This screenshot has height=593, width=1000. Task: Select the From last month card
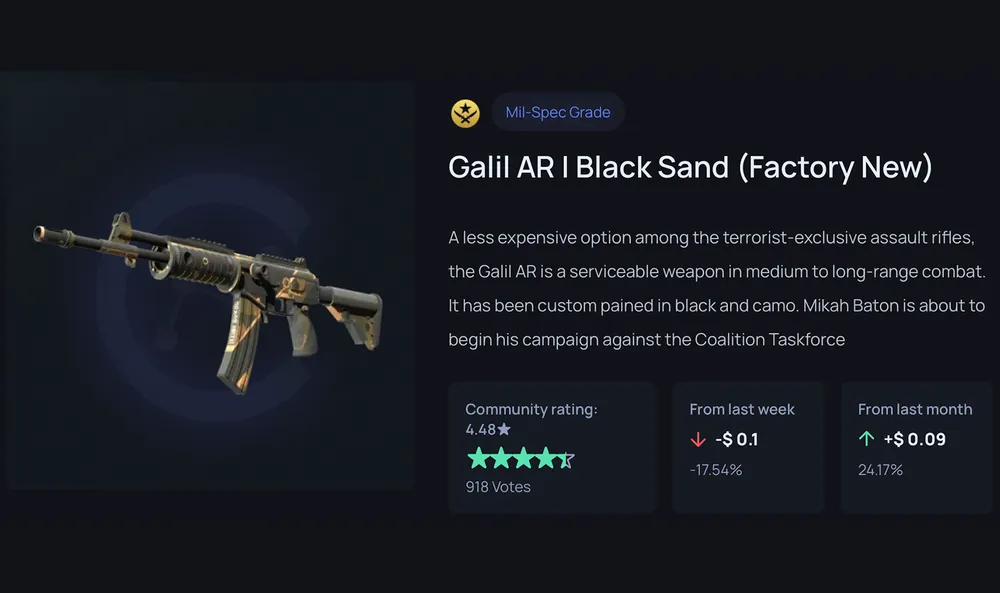tap(917, 447)
